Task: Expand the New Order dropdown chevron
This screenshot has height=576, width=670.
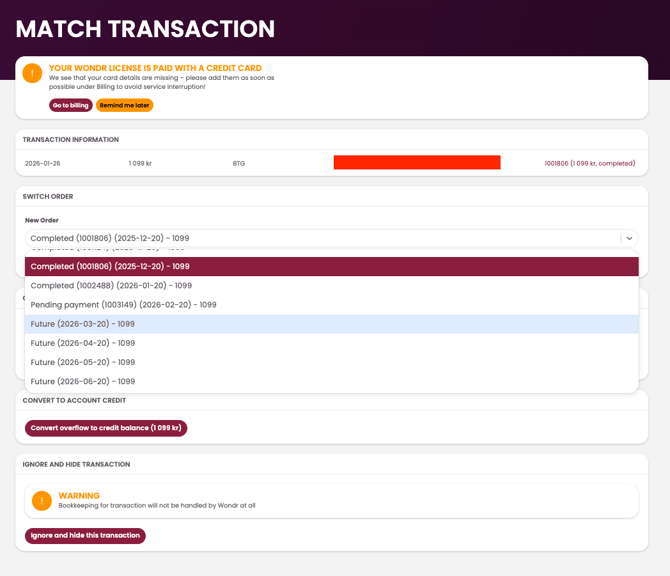Action: 629,238
